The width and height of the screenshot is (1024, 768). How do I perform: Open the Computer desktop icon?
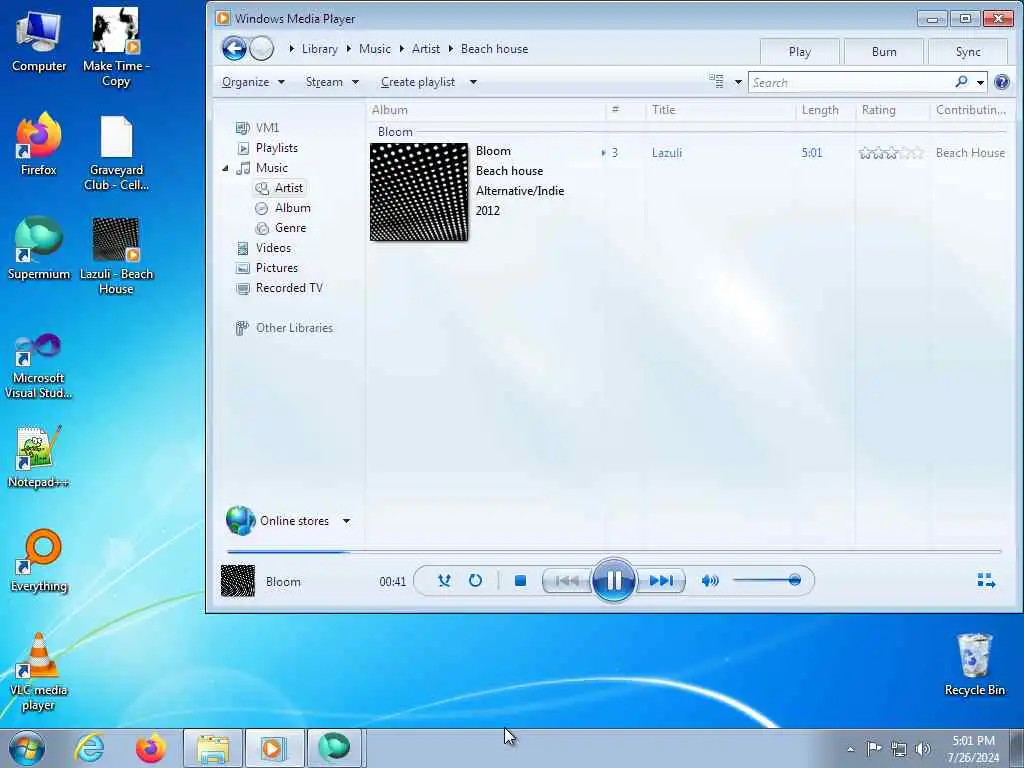(x=39, y=42)
